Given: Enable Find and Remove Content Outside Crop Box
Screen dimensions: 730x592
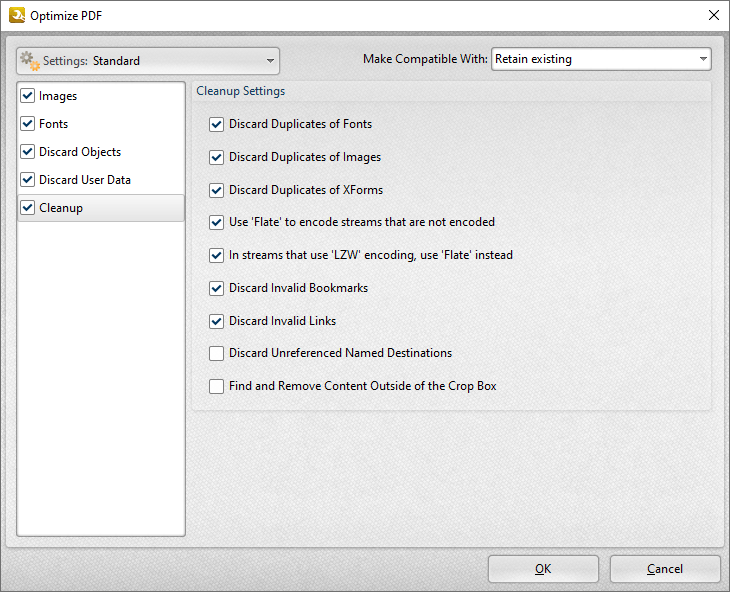Looking at the screenshot, I should pos(216,386).
